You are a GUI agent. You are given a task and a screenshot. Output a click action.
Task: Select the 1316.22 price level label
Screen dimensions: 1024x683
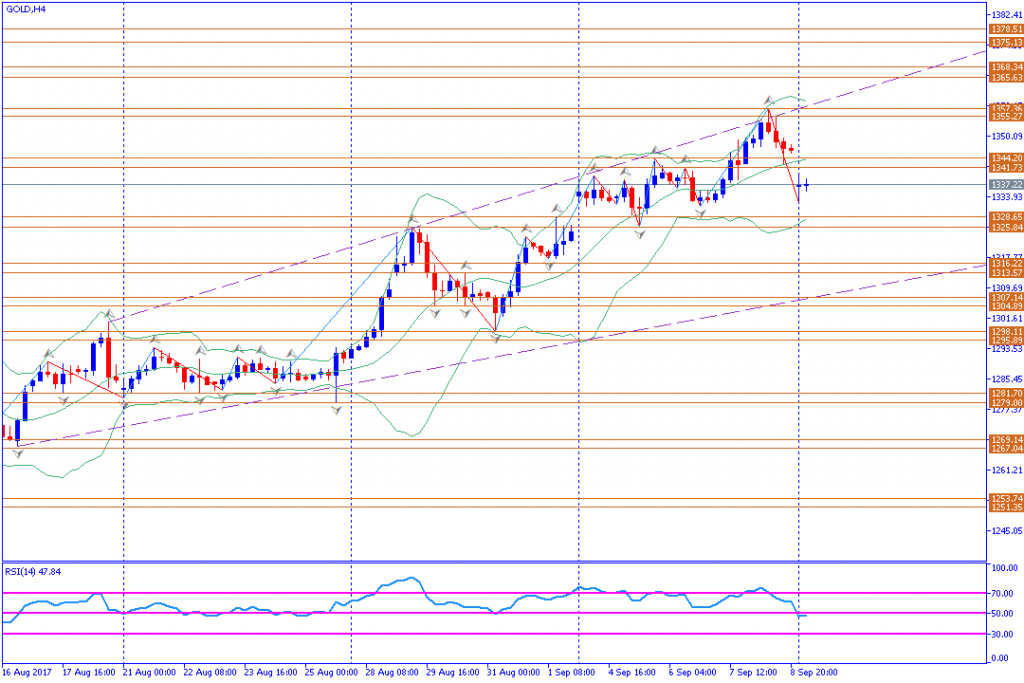(x=1006, y=264)
